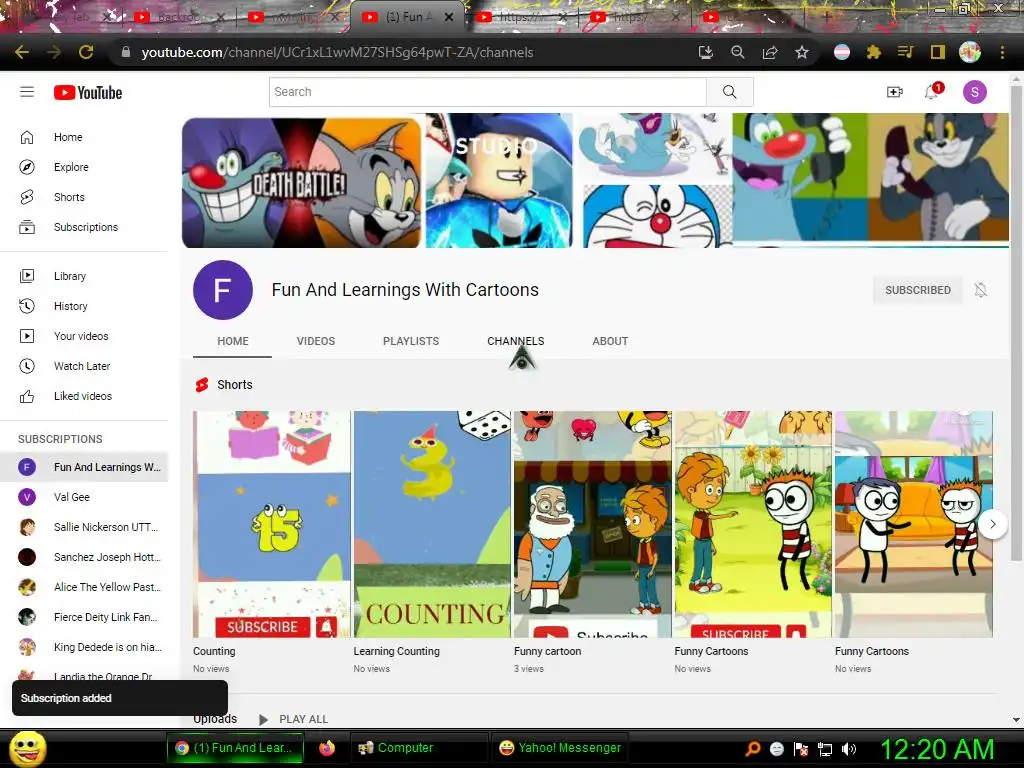
Task: Click the zoom magnifier icon in address bar
Action: pos(738,52)
